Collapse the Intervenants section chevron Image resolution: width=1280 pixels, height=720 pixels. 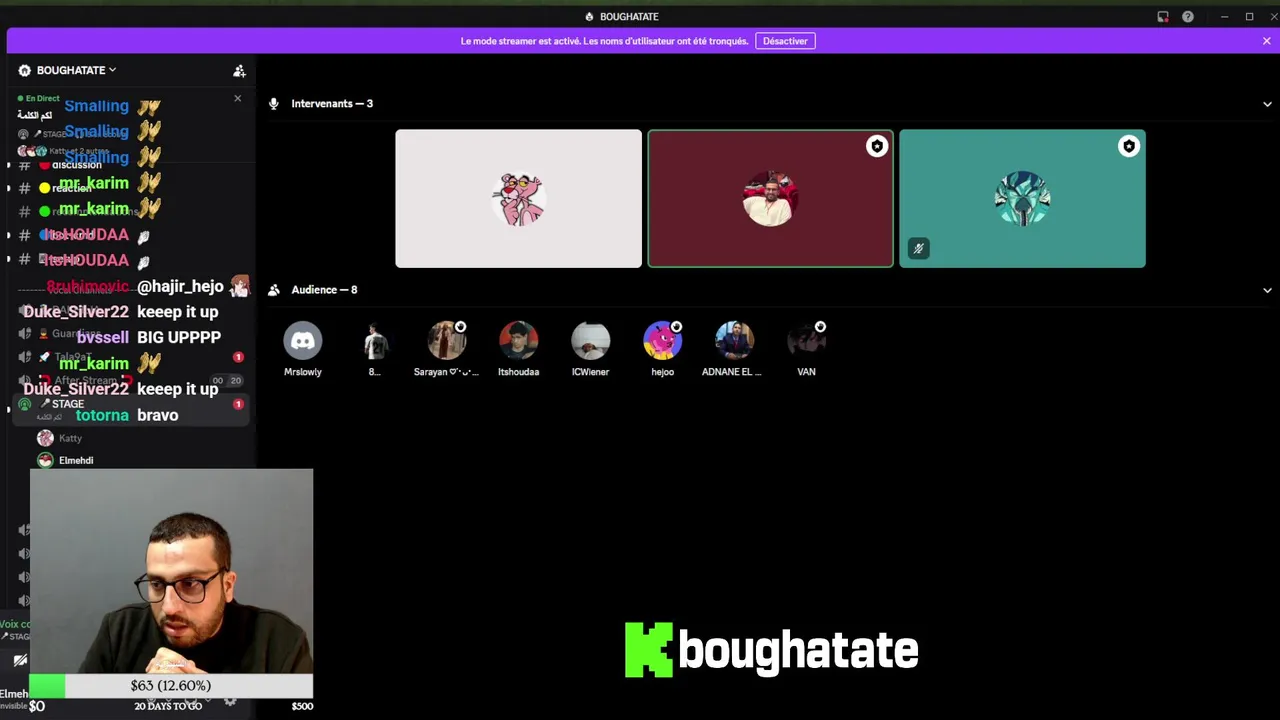(x=1267, y=104)
